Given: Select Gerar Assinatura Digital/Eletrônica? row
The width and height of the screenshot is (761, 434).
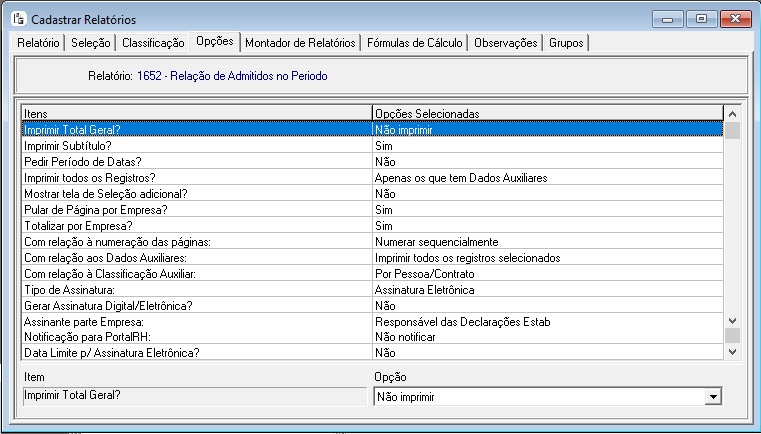Looking at the screenshot, I should (x=196, y=305).
